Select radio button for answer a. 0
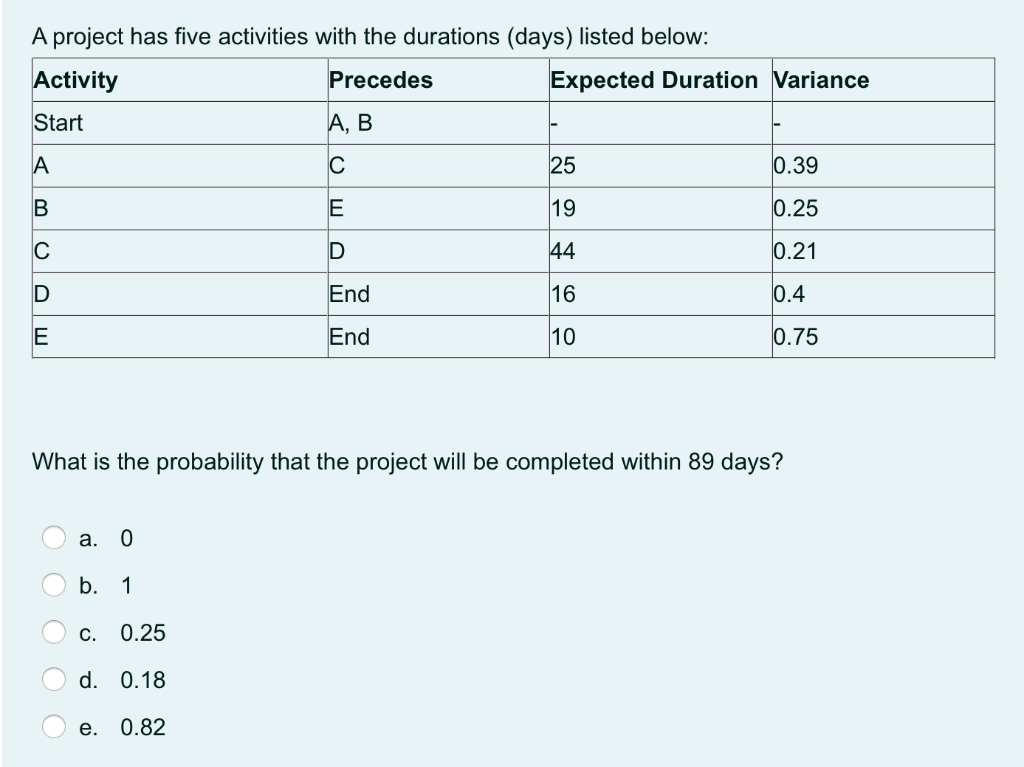This screenshot has width=1024, height=767. pos(53,539)
